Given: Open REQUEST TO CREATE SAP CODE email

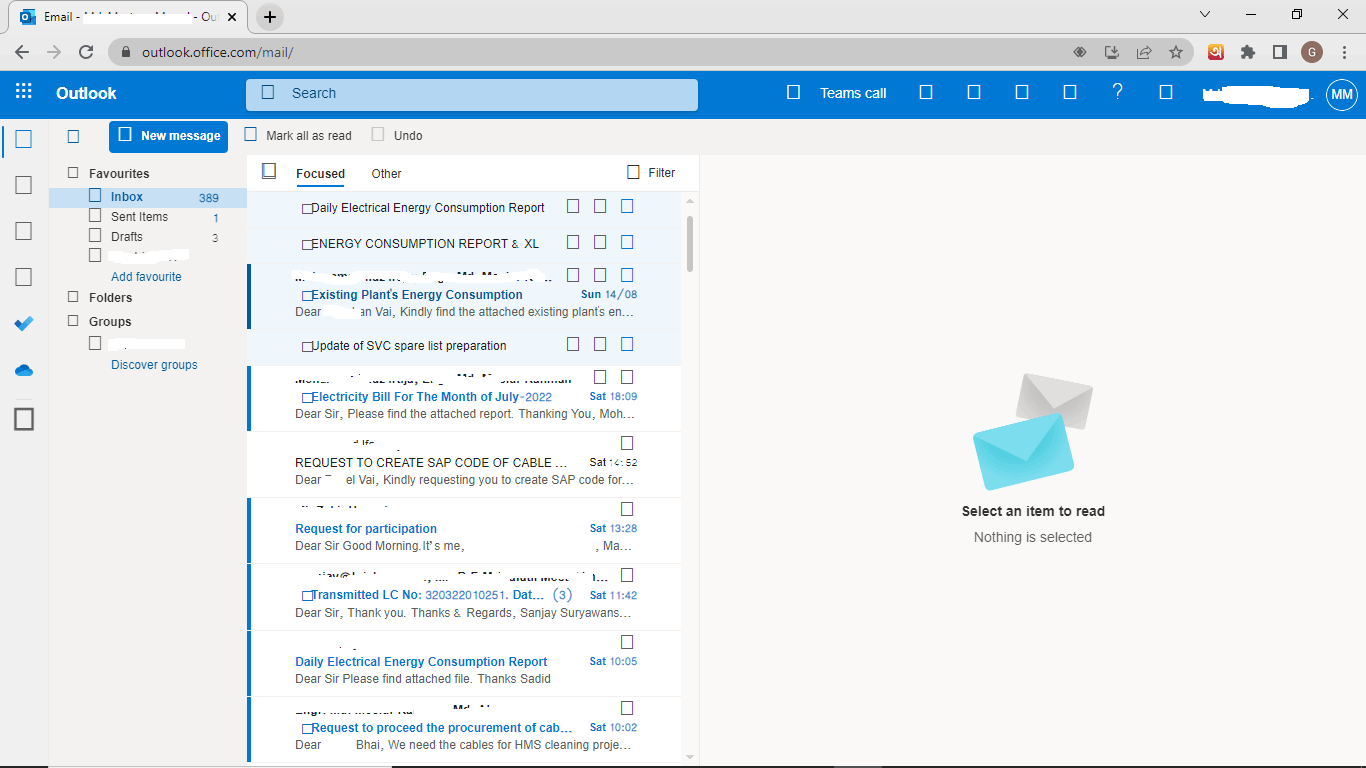Looking at the screenshot, I should click(465, 465).
